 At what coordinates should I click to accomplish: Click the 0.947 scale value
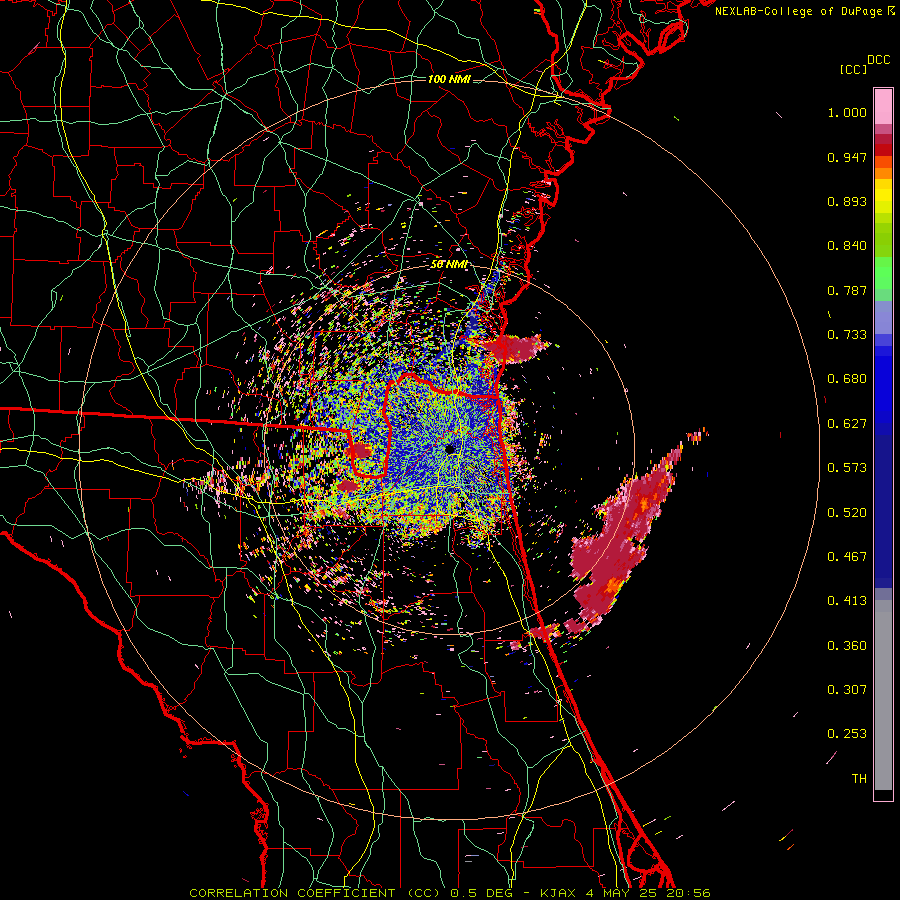tap(847, 157)
